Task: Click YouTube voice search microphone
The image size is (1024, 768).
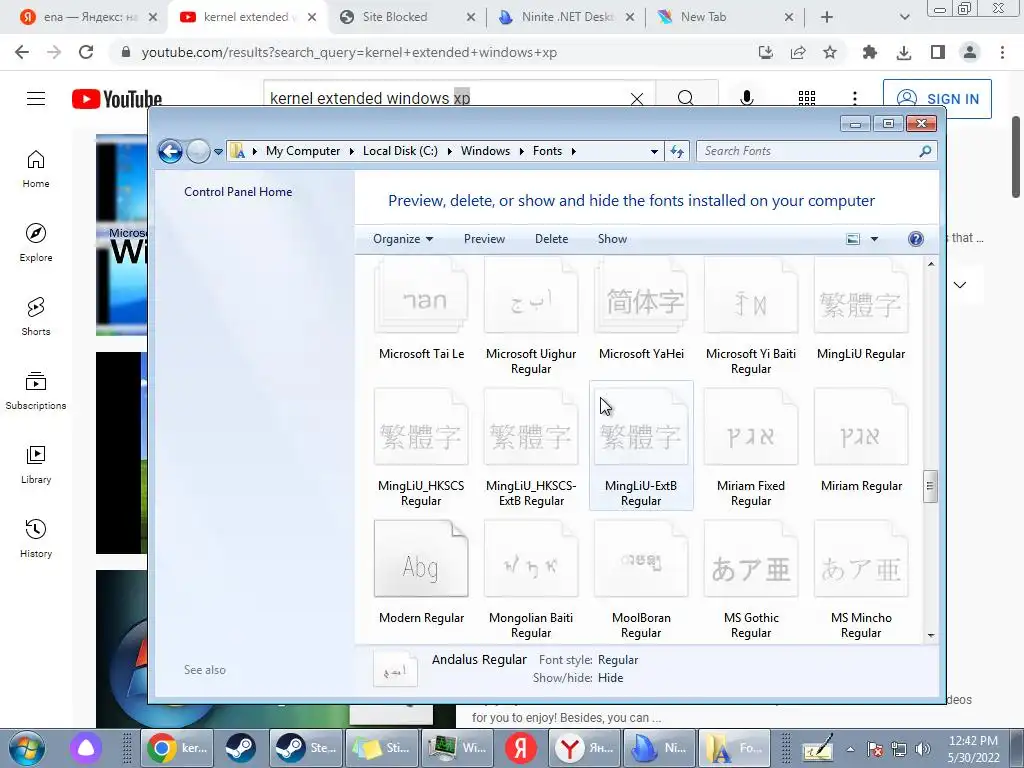Action: [746, 99]
